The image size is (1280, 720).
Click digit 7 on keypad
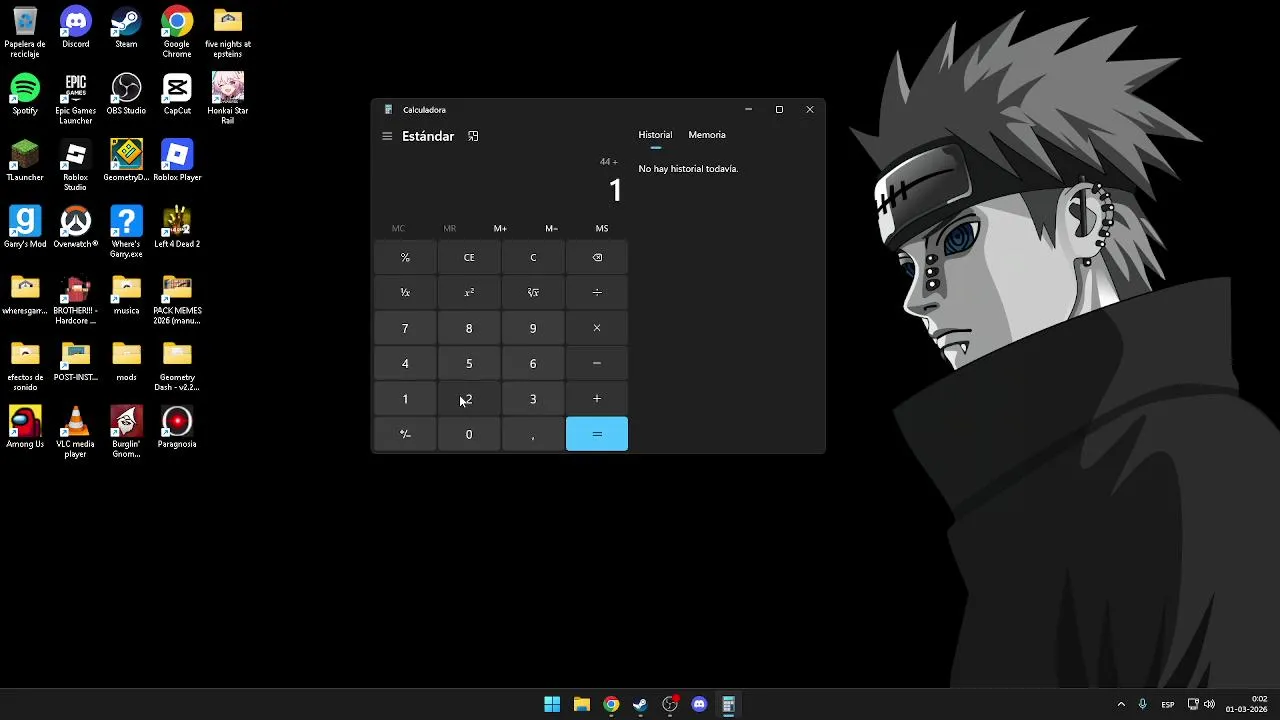pos(405,328)
